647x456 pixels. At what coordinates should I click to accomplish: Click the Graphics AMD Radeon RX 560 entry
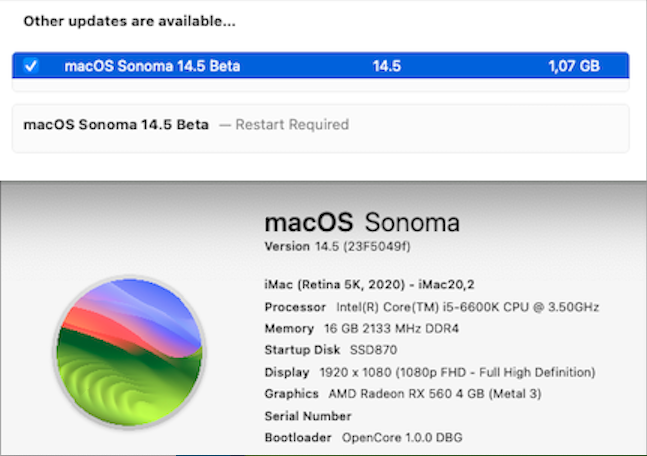click(403, 394)
